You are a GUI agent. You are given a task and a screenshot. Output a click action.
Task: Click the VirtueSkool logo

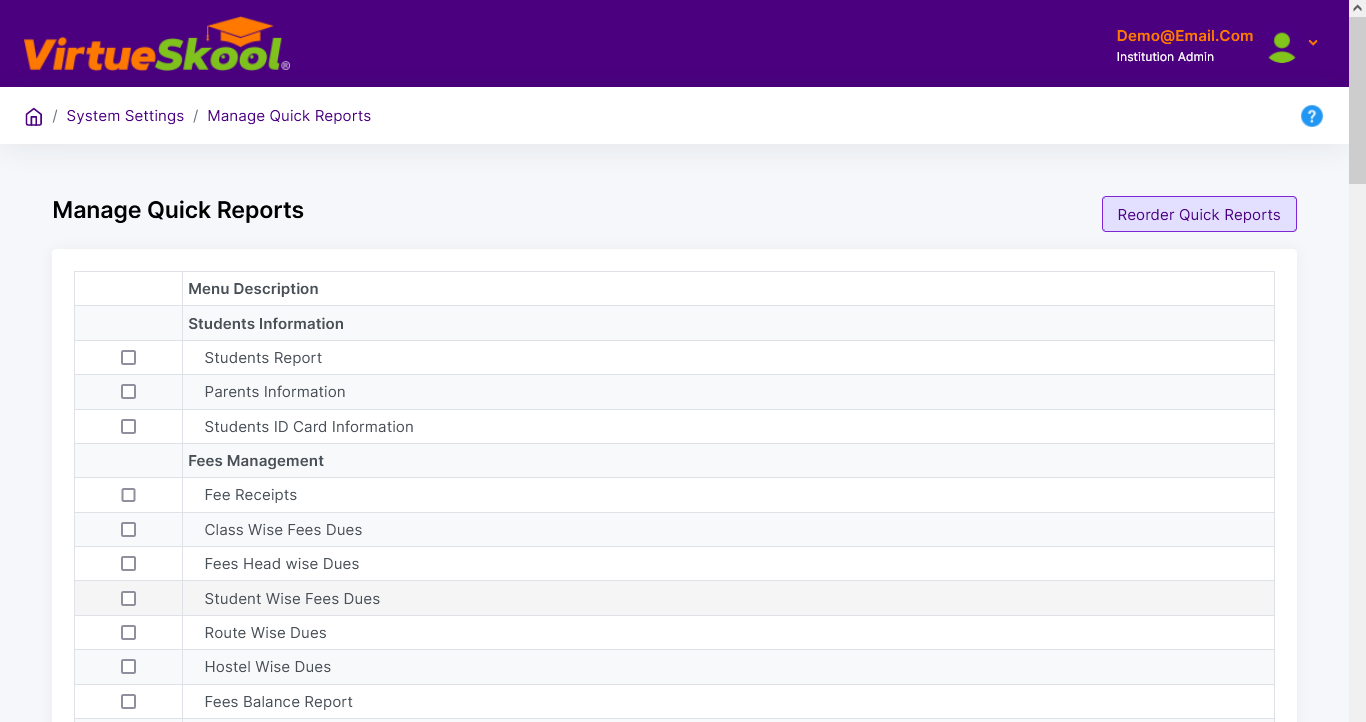pyautogui.click(x=157, y=45)
